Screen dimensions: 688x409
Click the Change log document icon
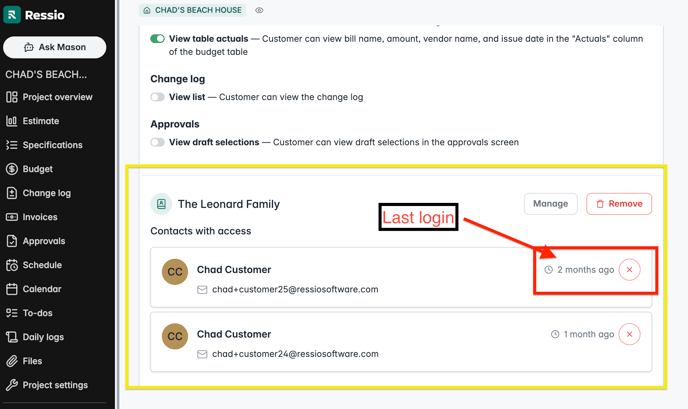[12, 193]
